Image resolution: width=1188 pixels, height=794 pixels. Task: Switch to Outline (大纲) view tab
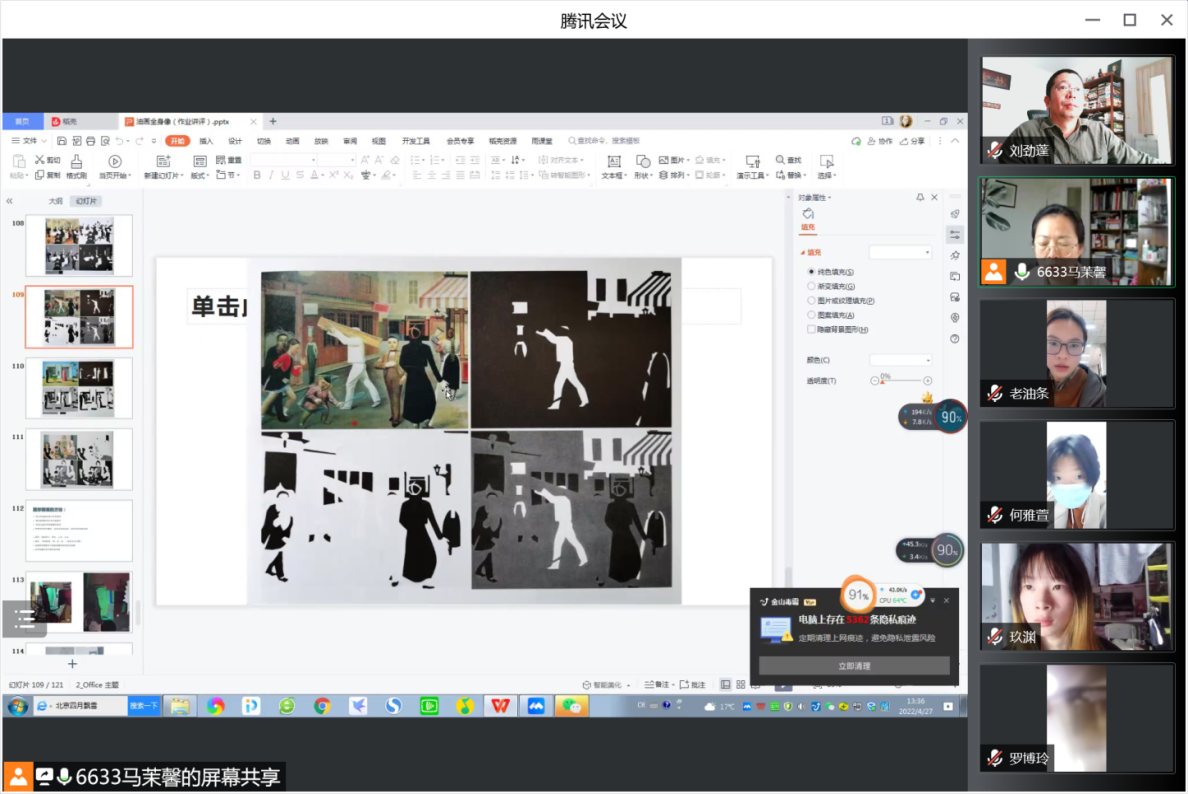coord(56,201)
